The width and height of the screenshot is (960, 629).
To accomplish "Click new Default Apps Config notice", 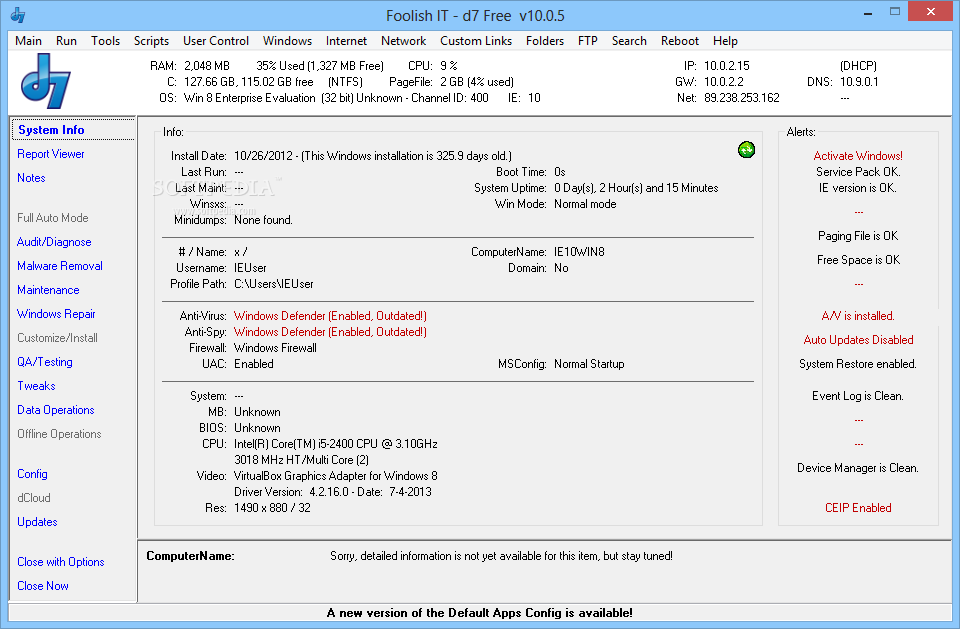I will coord(479,612).
